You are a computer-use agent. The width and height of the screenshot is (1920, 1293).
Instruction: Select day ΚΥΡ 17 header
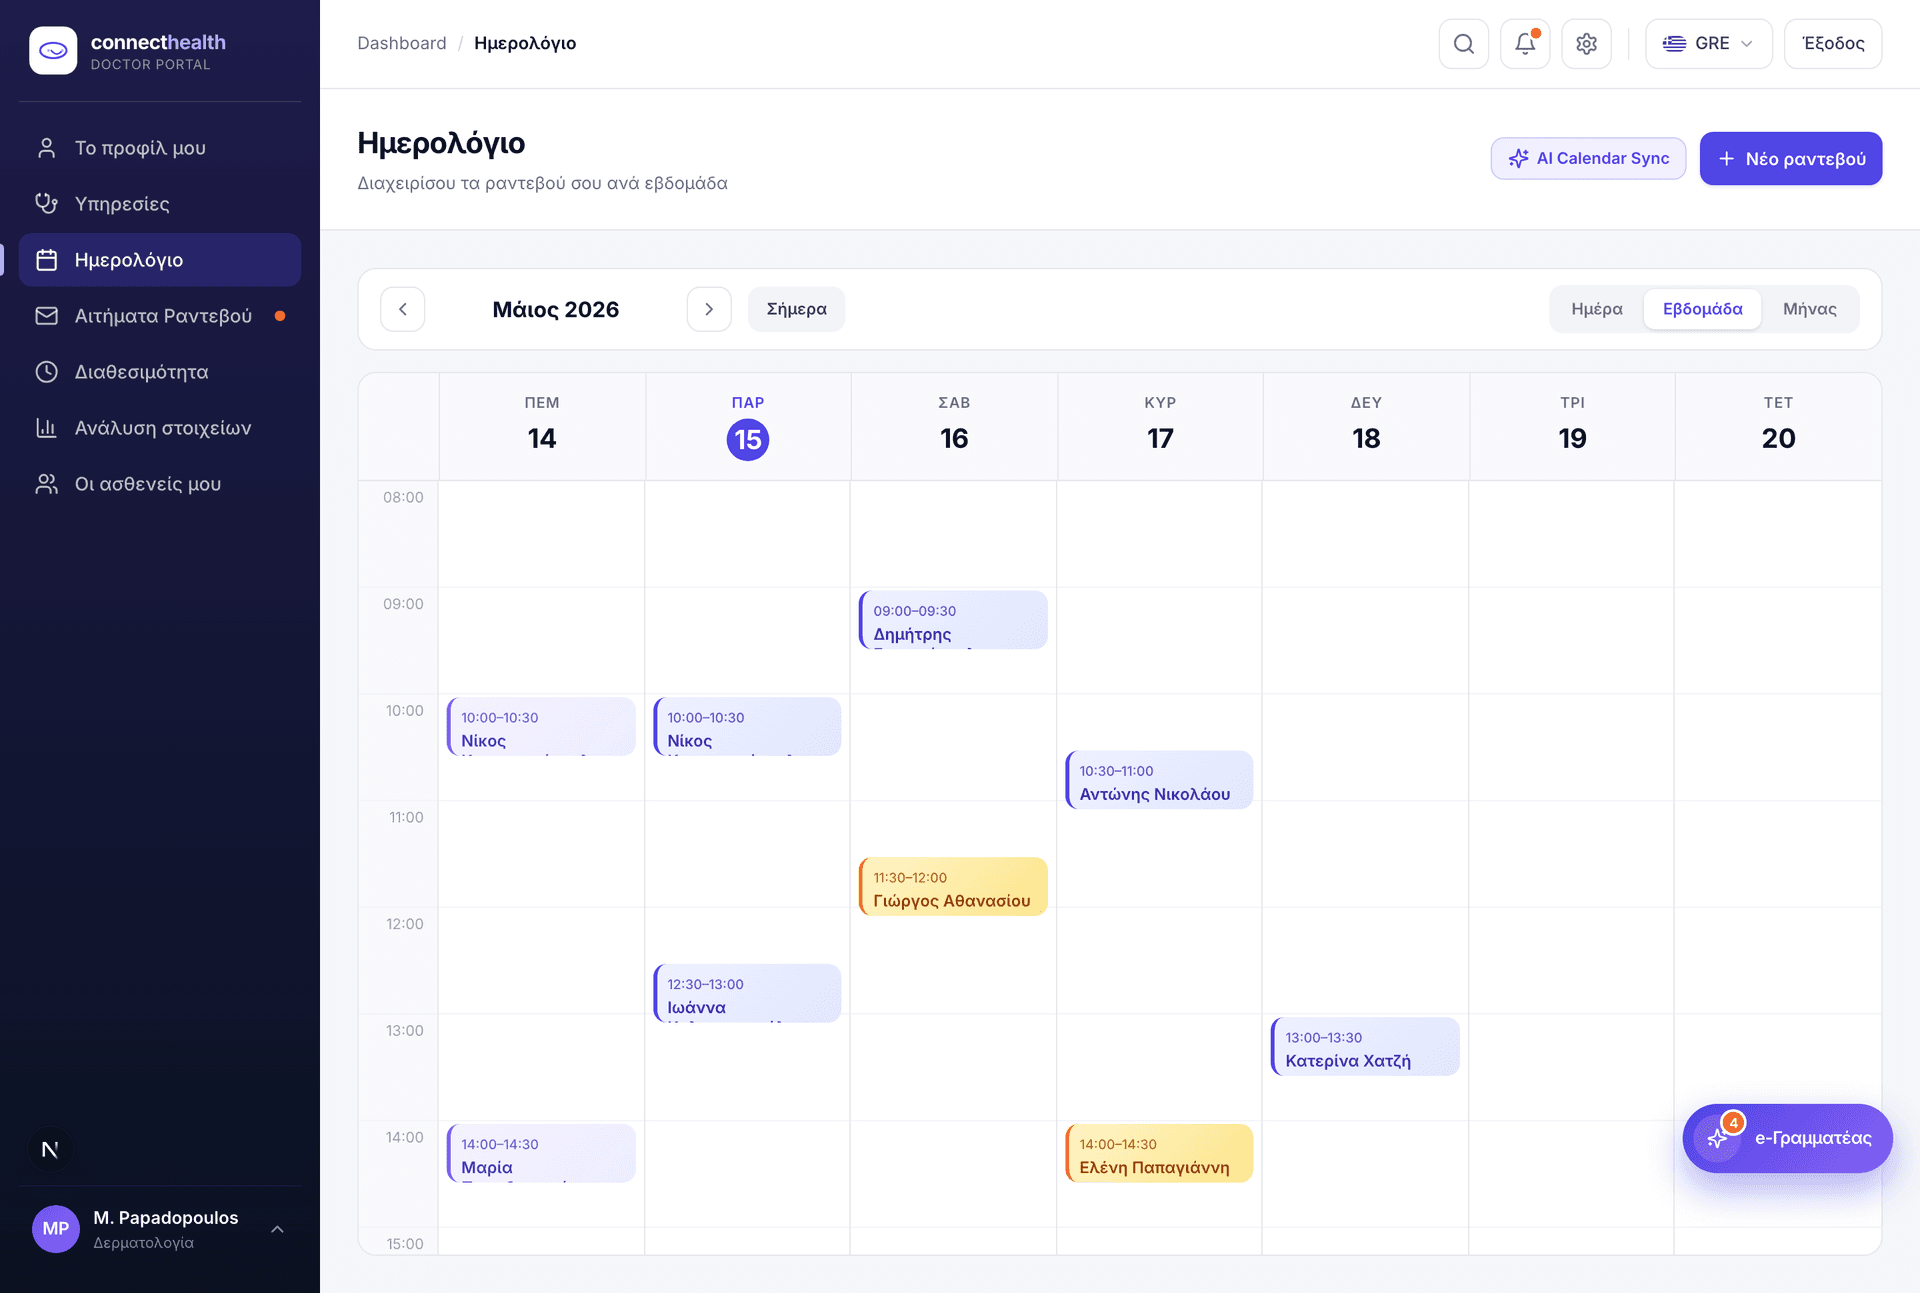coord(1160,427)
